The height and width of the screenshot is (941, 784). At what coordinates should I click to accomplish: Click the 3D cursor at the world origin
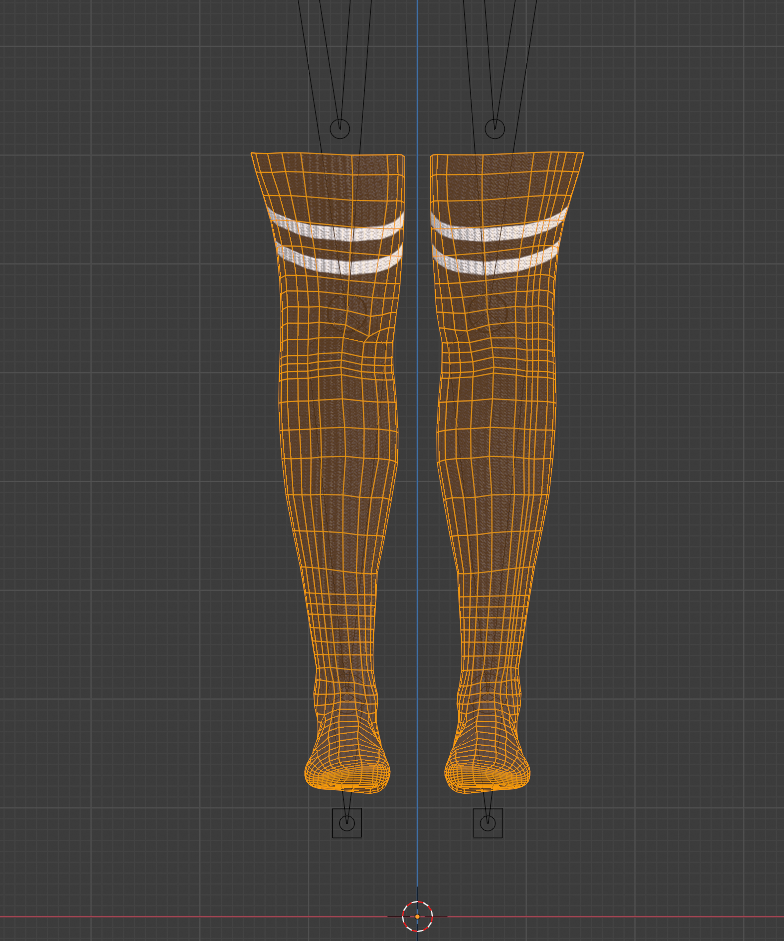pyautogui.click(x=417, y=916)
